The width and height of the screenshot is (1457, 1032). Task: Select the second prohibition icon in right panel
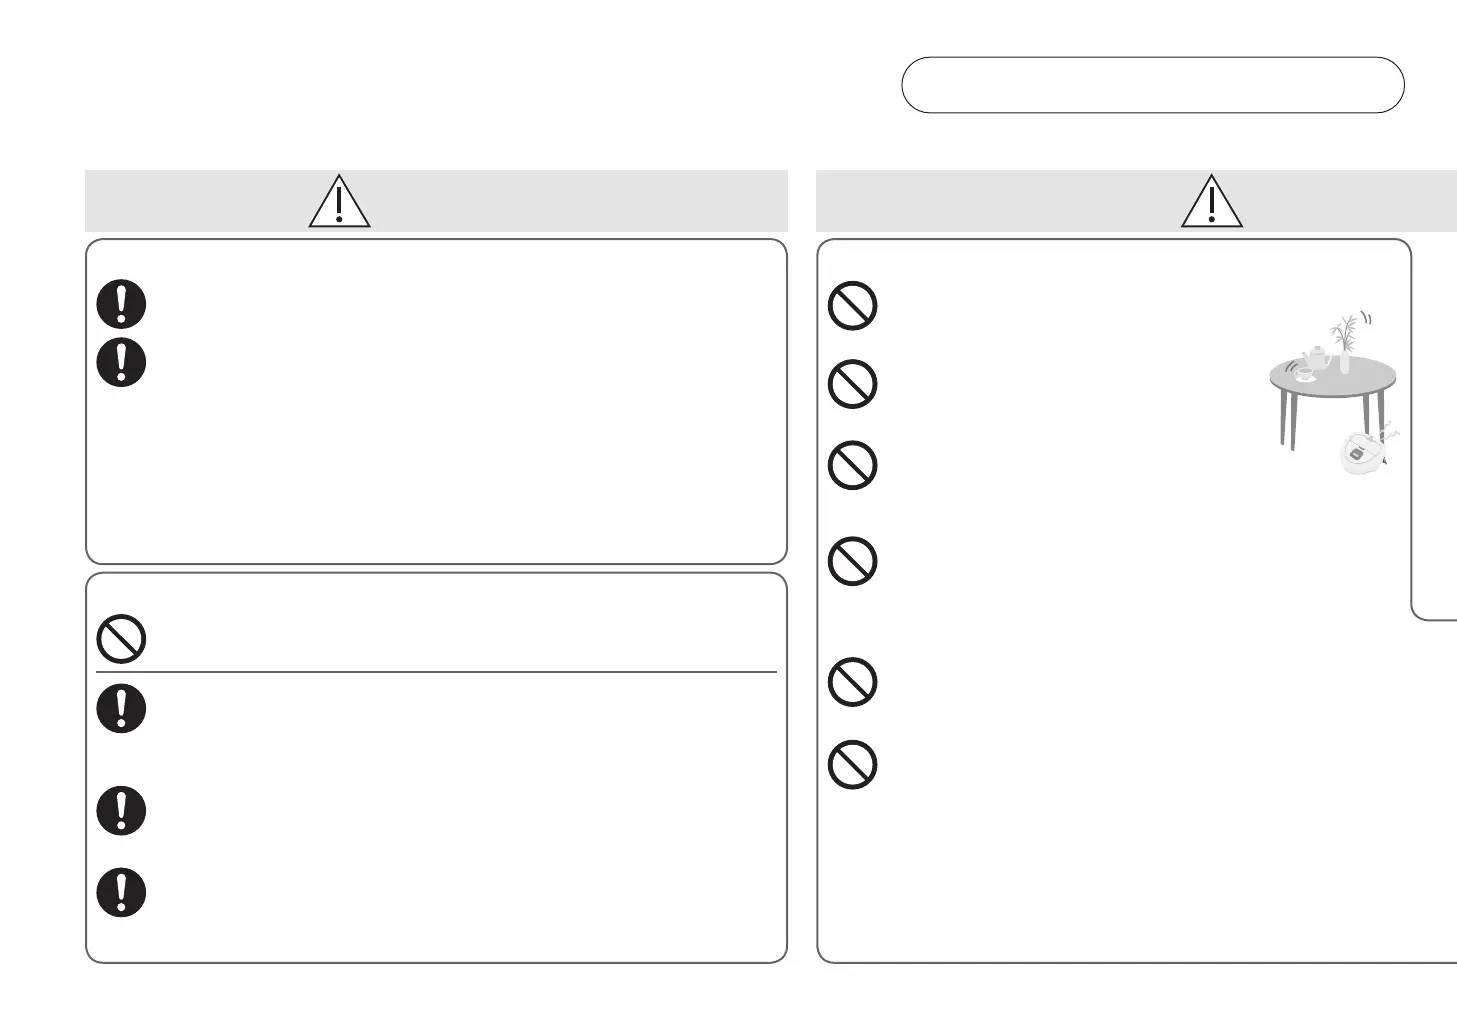pyautogui.click(x=852, y=383)
